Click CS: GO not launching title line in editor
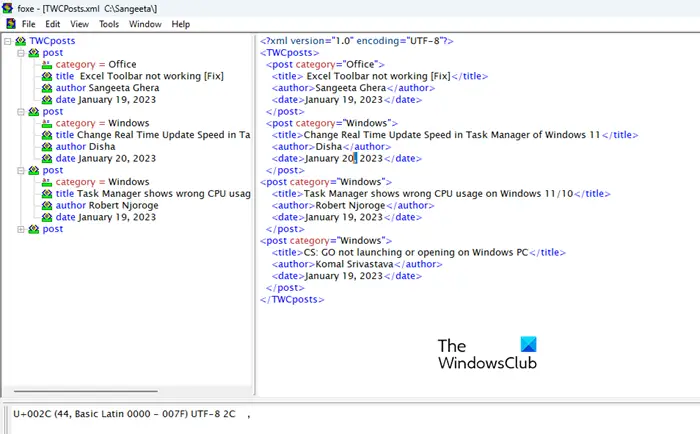The image size is (700, 434). click(419, 252)
